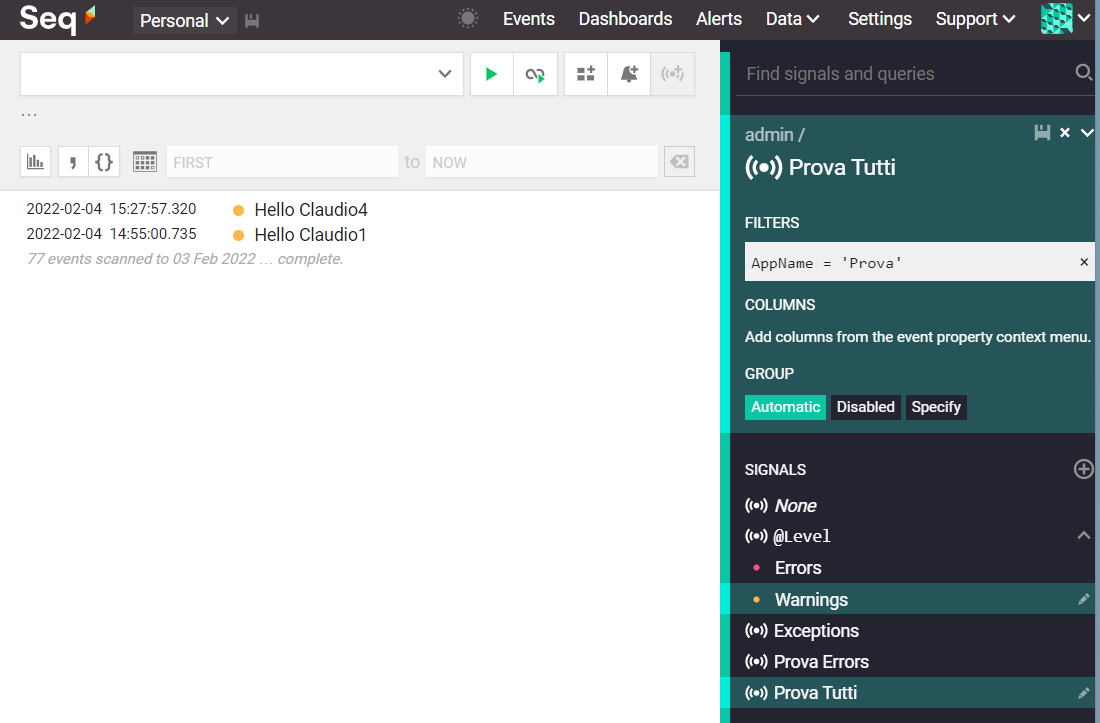Select the Exceptions signal
Screen dimensions: 1100x723
[x=816, y=631]
